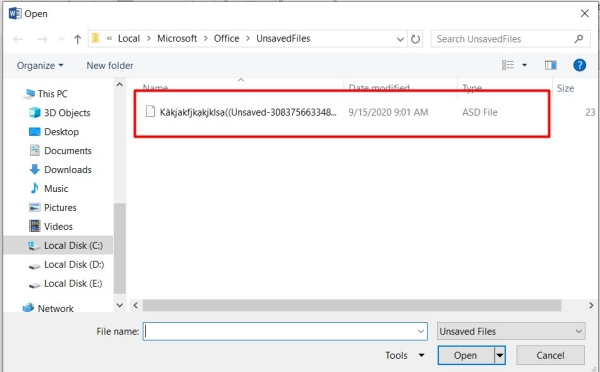
Task: Select Local Disk (C:)
Action: click(58, 245)
